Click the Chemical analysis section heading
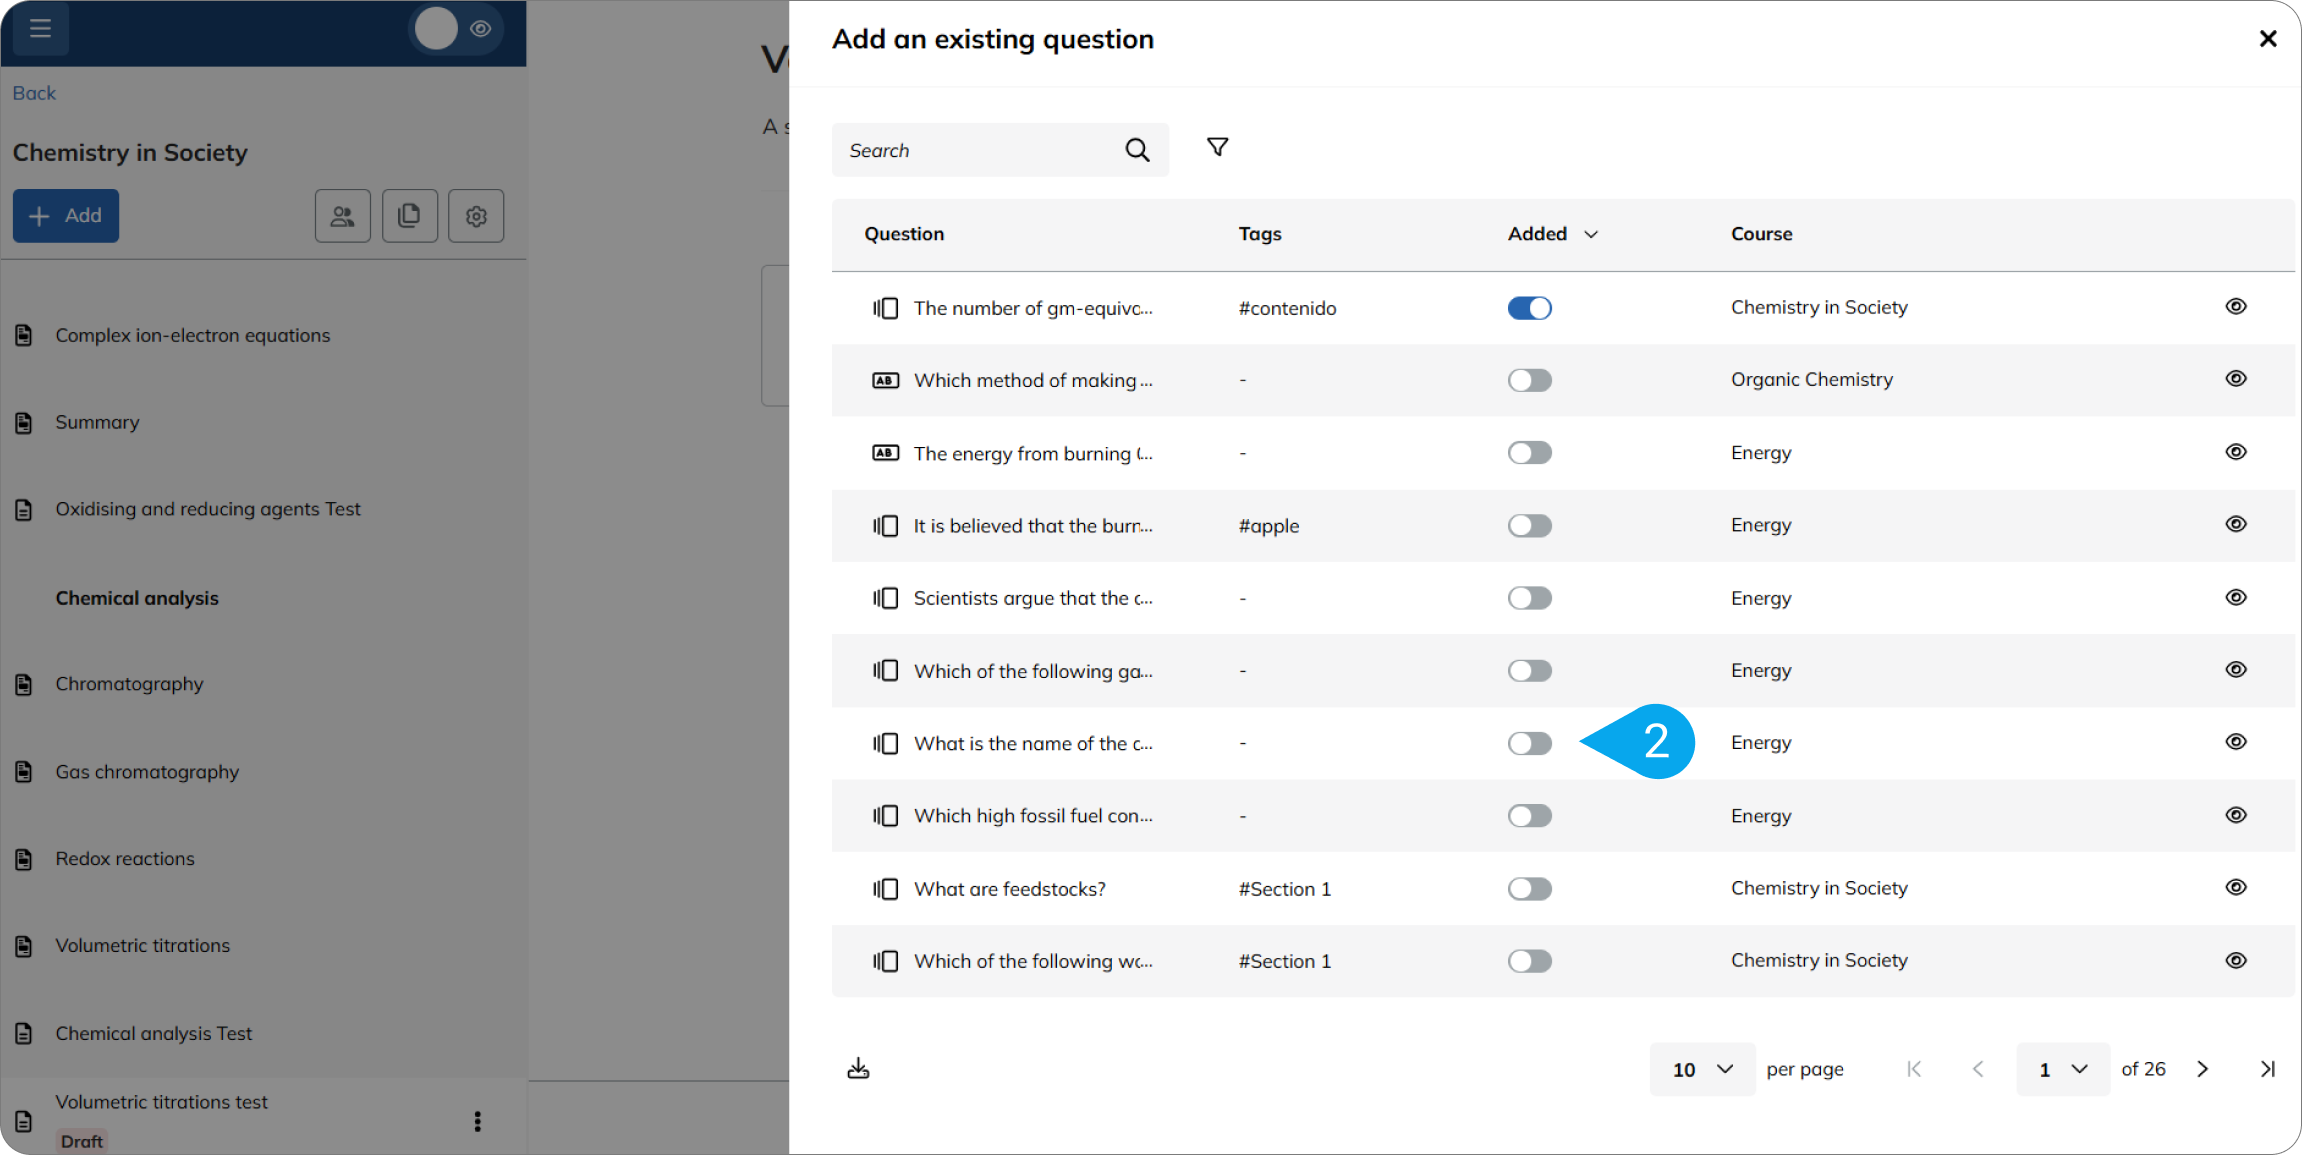The width and height of the screenshot is (2302, 1155). tap(137, 598)
